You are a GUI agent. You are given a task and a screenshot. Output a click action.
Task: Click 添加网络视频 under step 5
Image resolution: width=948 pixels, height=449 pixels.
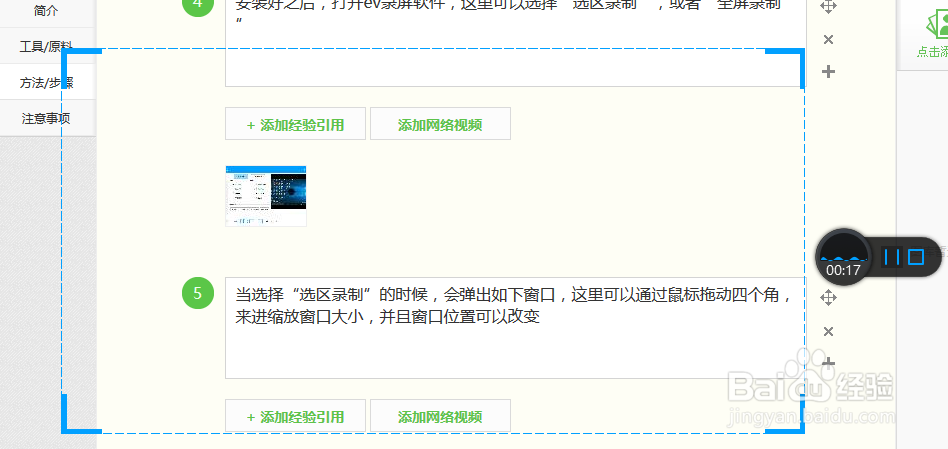click(x=440, y=416)
